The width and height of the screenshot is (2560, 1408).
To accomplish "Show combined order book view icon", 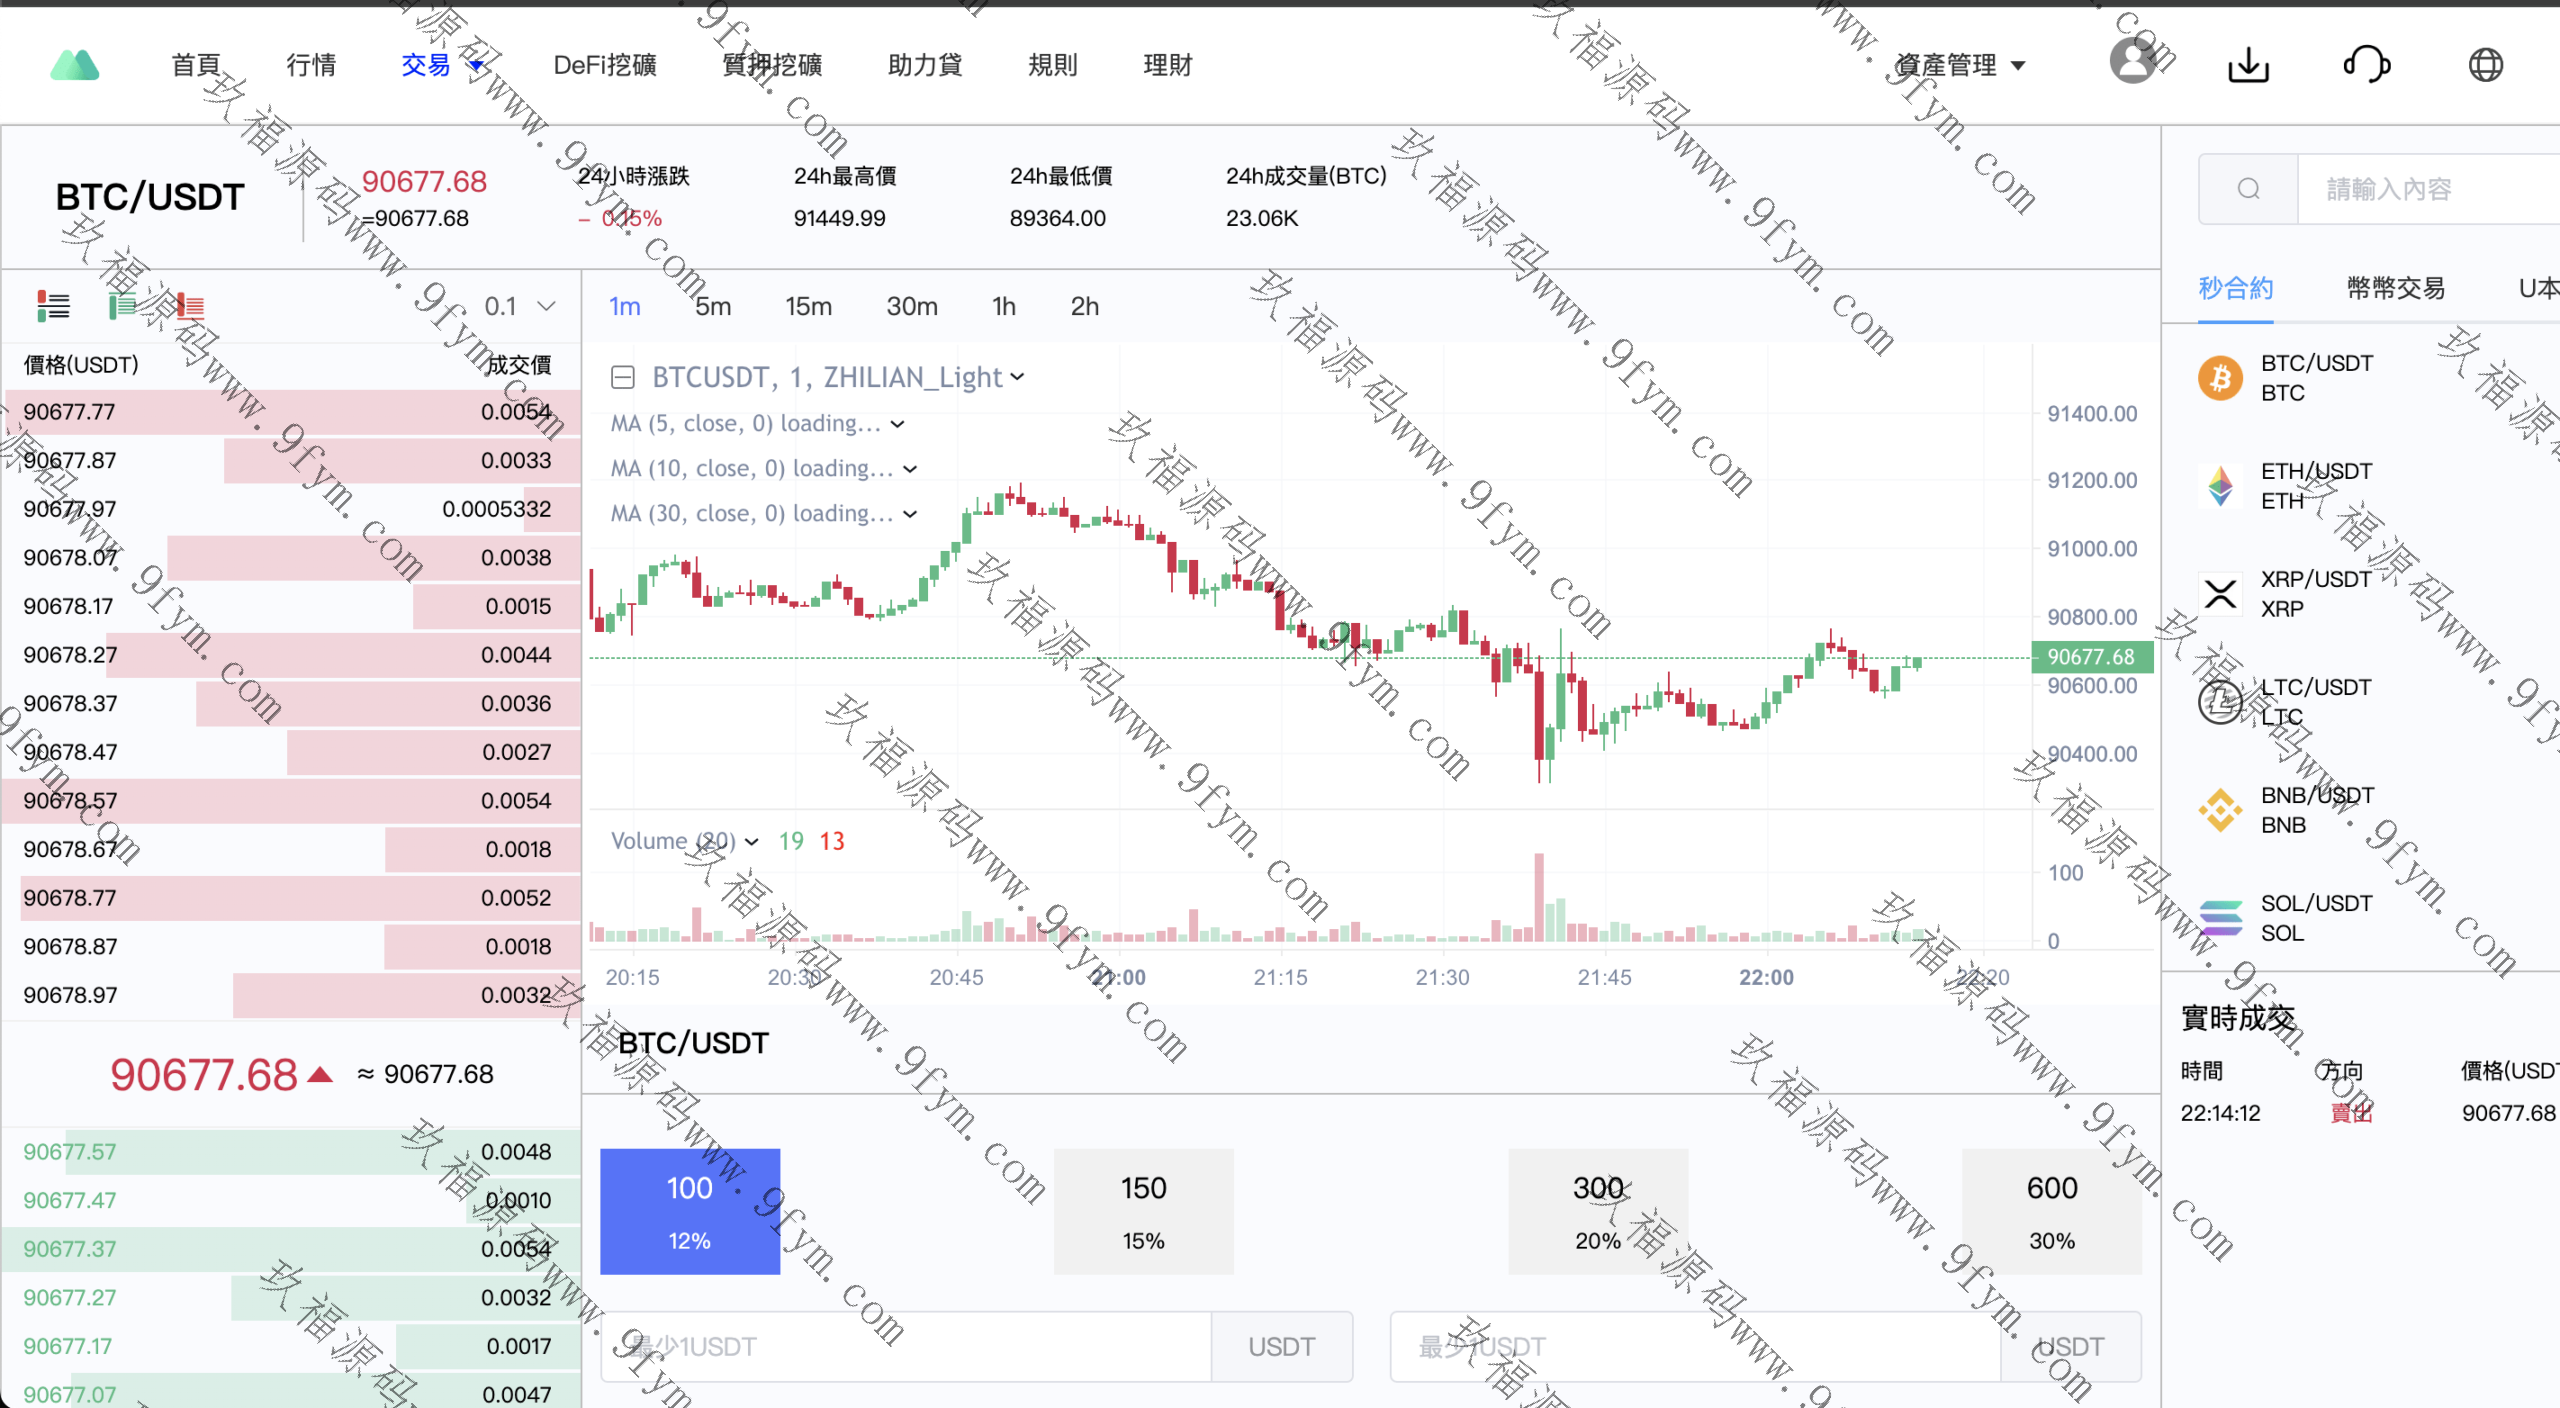I will point(53,306).
